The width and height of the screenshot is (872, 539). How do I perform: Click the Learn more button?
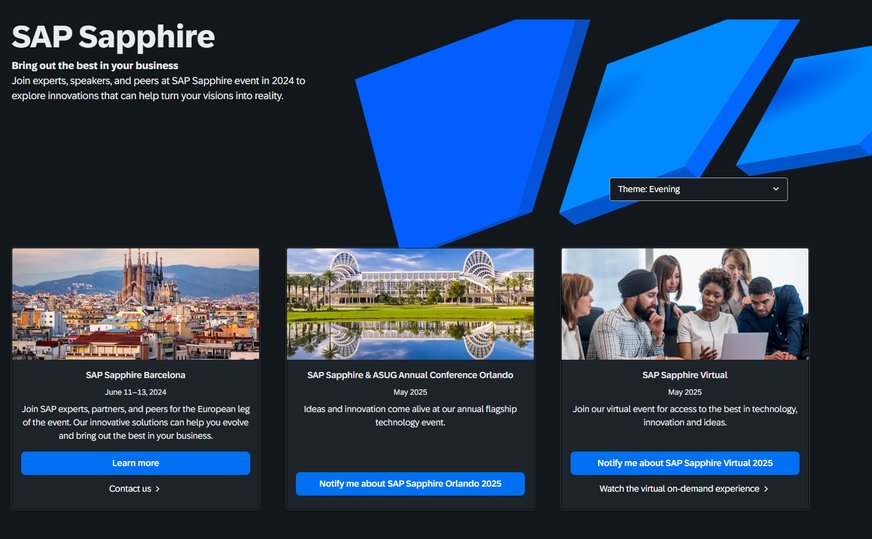pyautogui.click(x=136, y=463)
